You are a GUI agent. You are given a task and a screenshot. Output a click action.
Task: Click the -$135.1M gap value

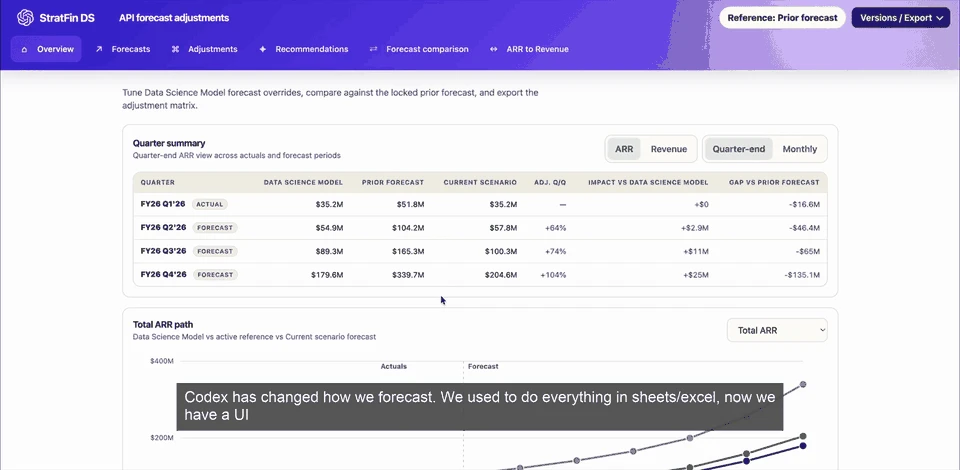tap(801, 275)
